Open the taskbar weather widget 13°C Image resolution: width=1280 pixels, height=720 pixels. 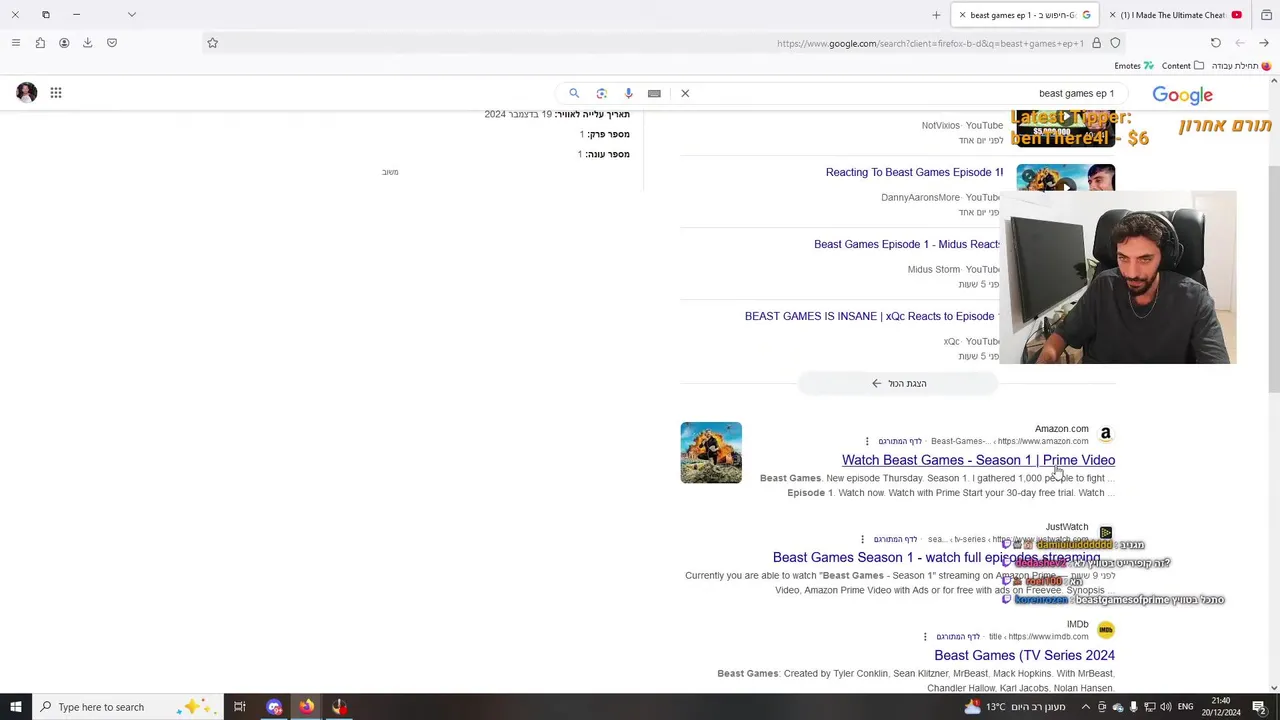click(x=1015, y=707)
